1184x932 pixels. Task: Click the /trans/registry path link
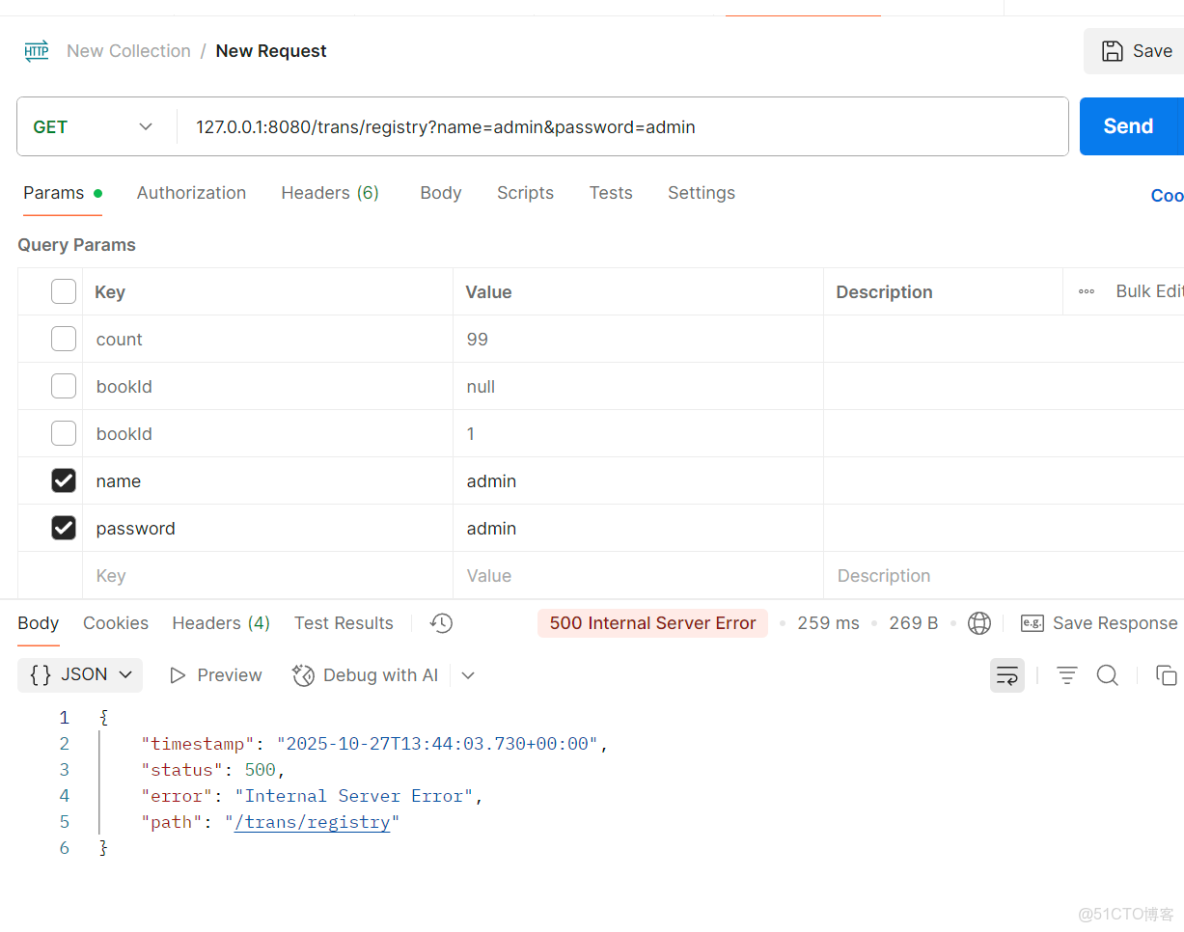coord(312,822)
